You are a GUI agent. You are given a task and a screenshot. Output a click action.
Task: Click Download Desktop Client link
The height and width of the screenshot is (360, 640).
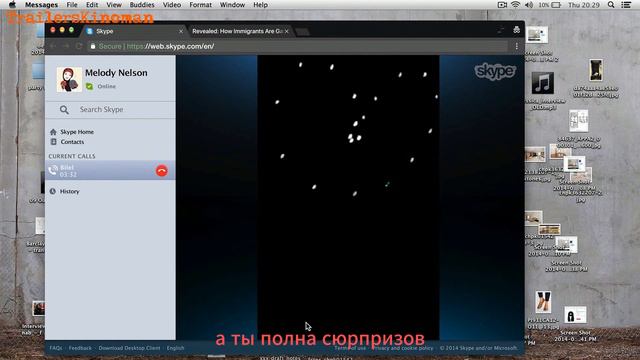point(129,348)
